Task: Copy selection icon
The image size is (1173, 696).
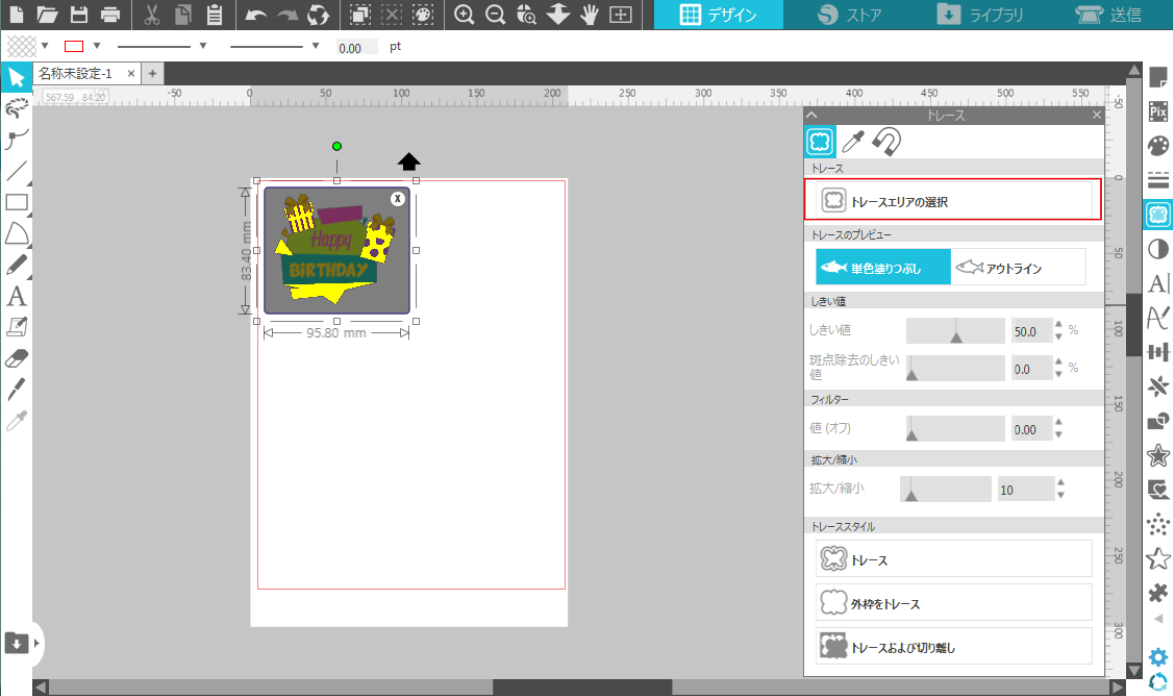Action: point(183,14)
